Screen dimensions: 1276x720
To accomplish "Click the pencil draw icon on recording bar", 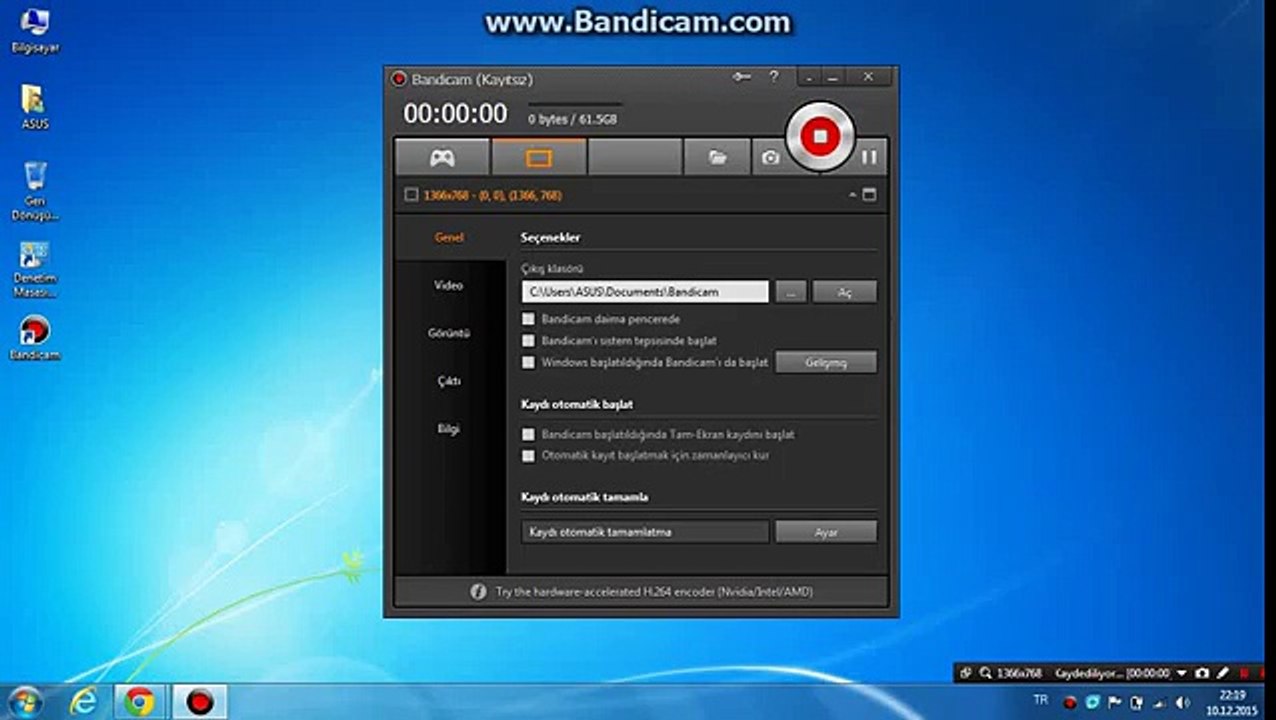I will point(1222,674).
